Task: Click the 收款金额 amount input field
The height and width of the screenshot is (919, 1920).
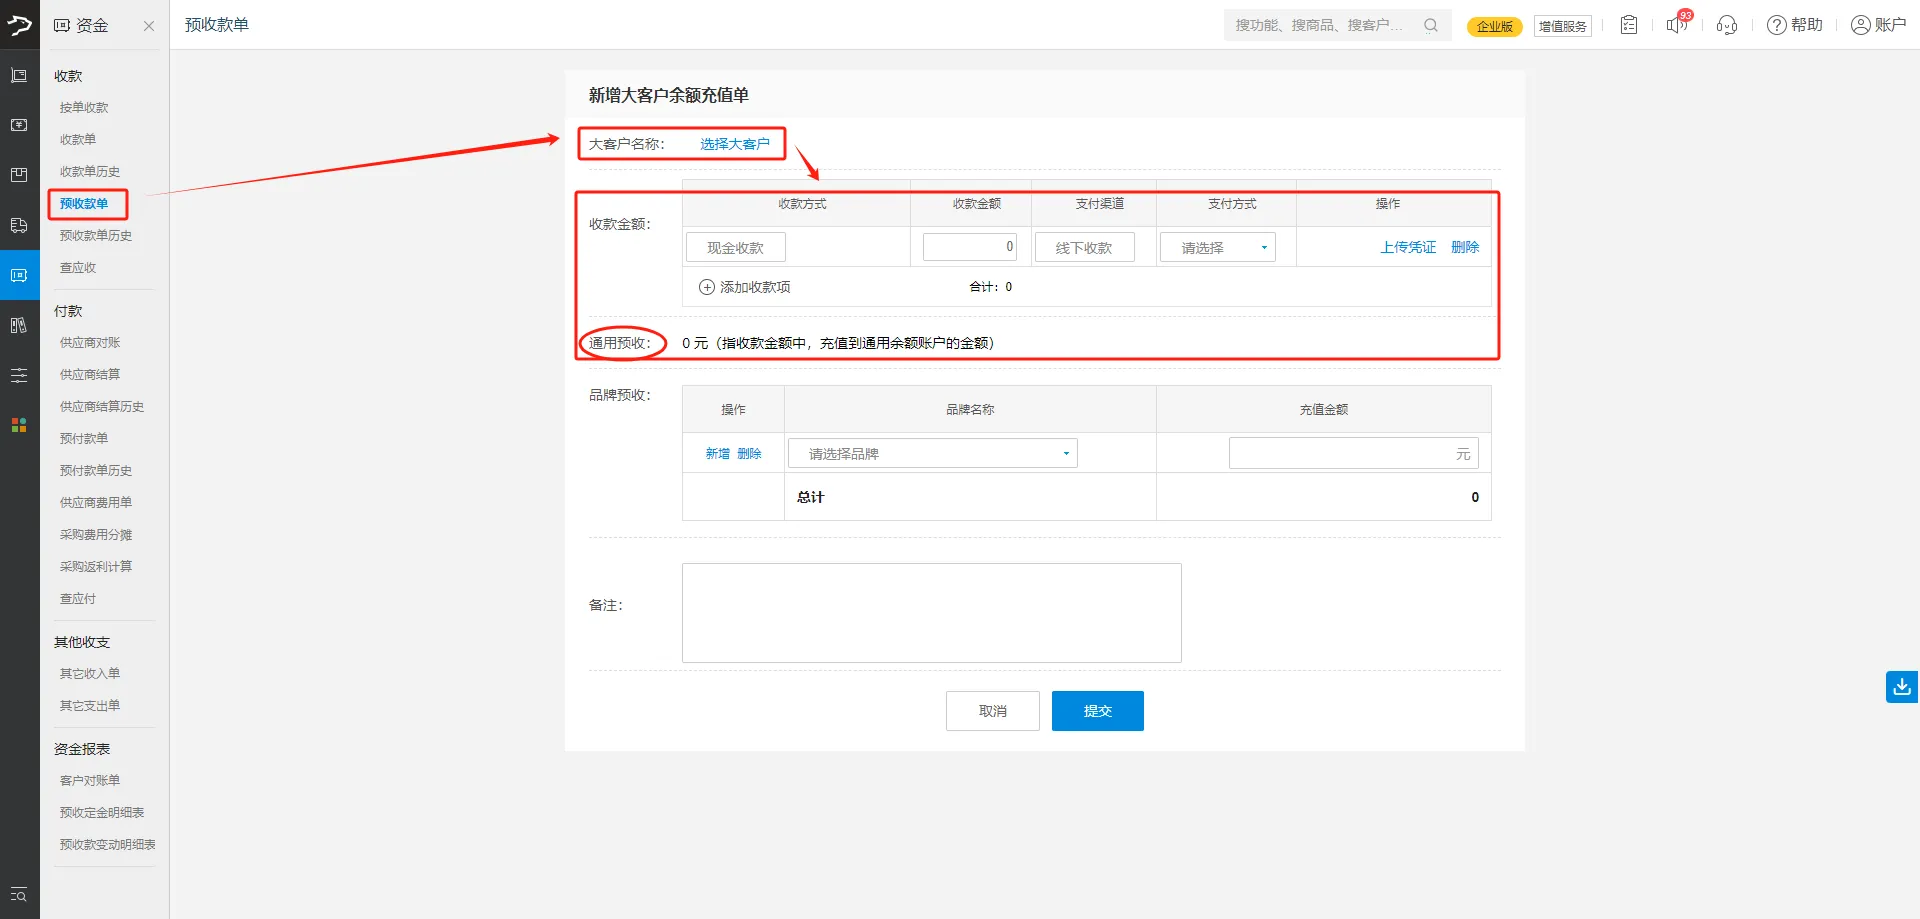Action: pos(969,246)
